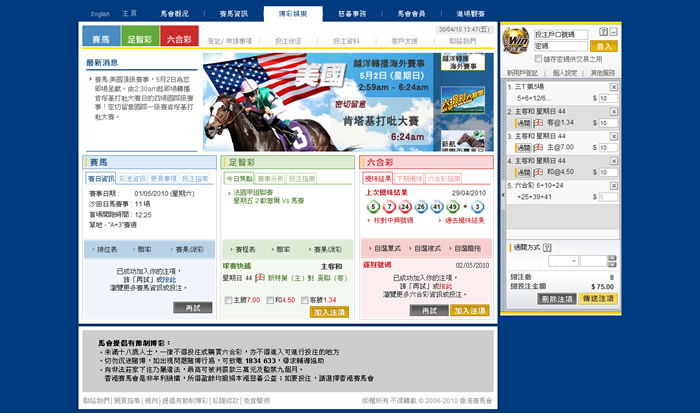Open 排位表 link in 賽馬 panel

[107, 250]
